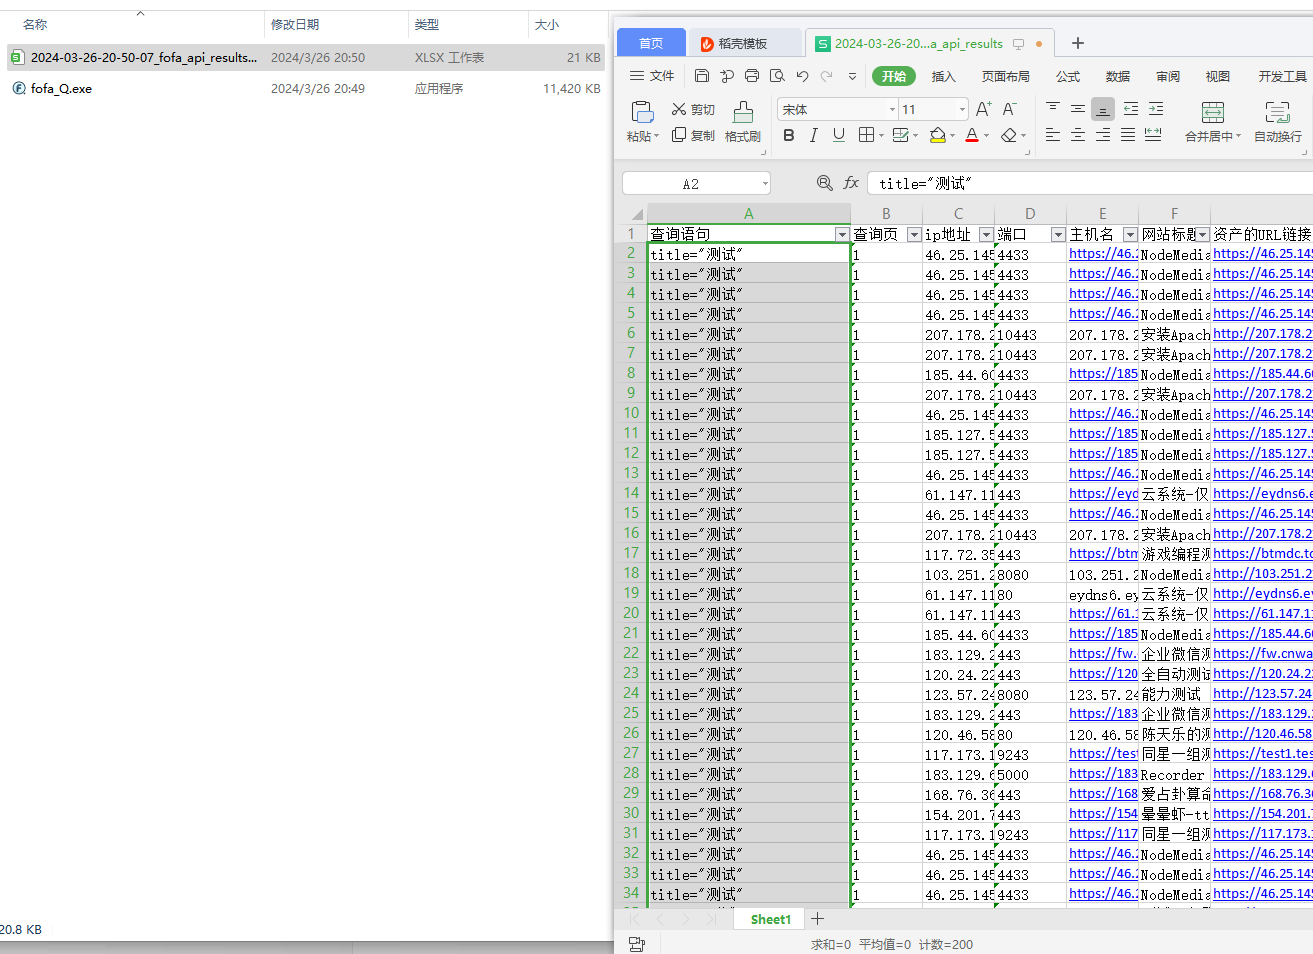Apply the yellow fill color bucket
Screen dimensions: 1313x954
click(937, 135)
